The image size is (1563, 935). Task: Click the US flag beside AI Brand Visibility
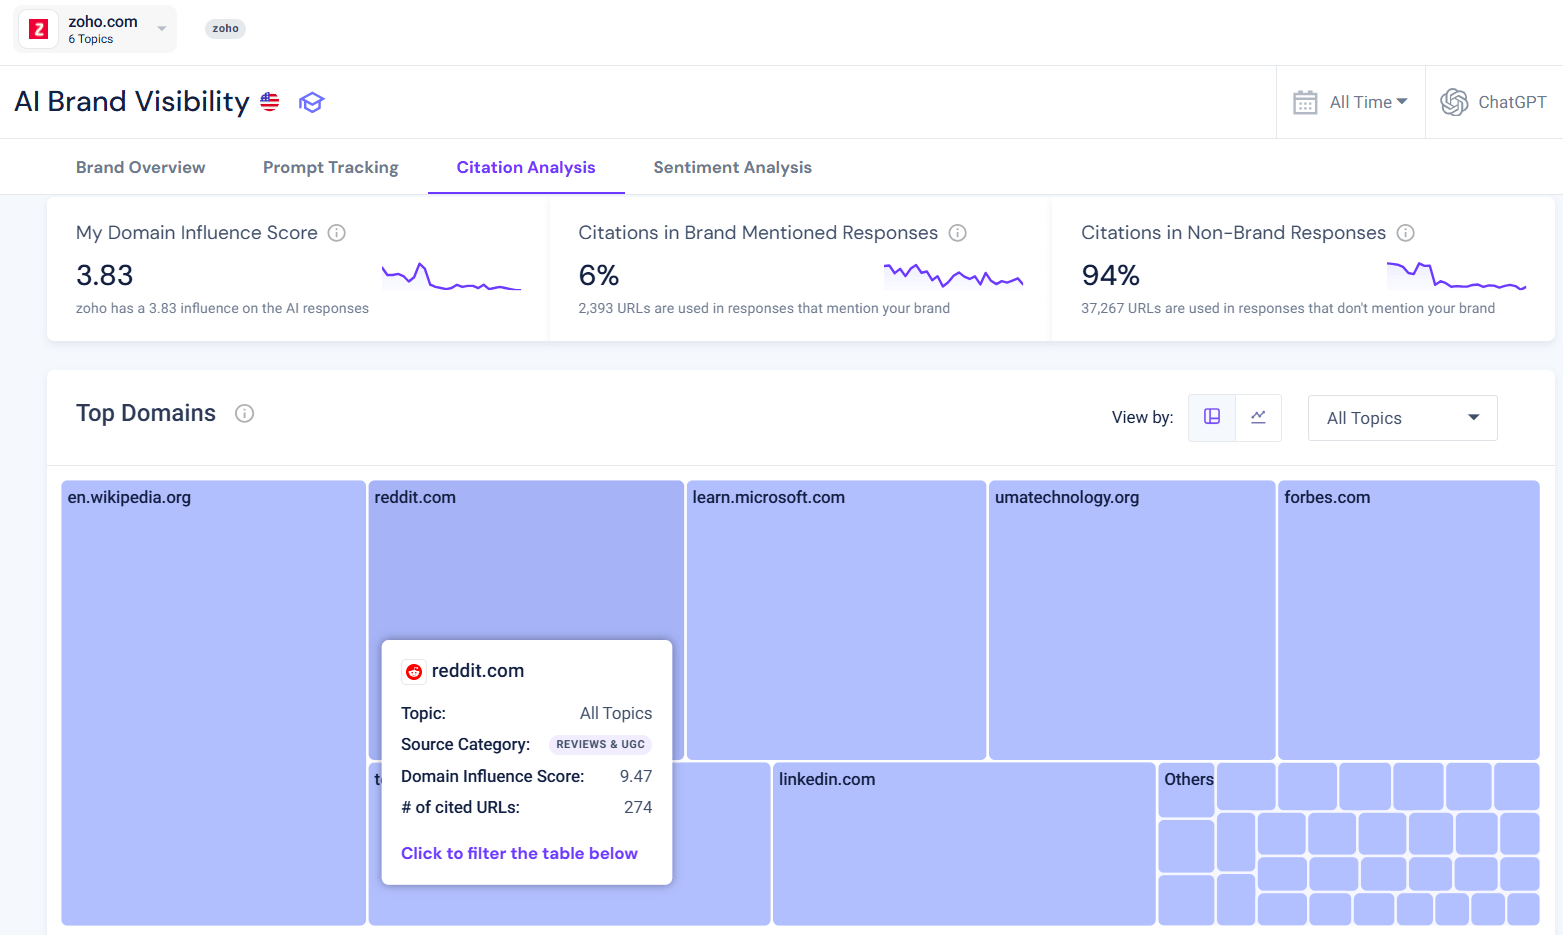tap(269, 101)
